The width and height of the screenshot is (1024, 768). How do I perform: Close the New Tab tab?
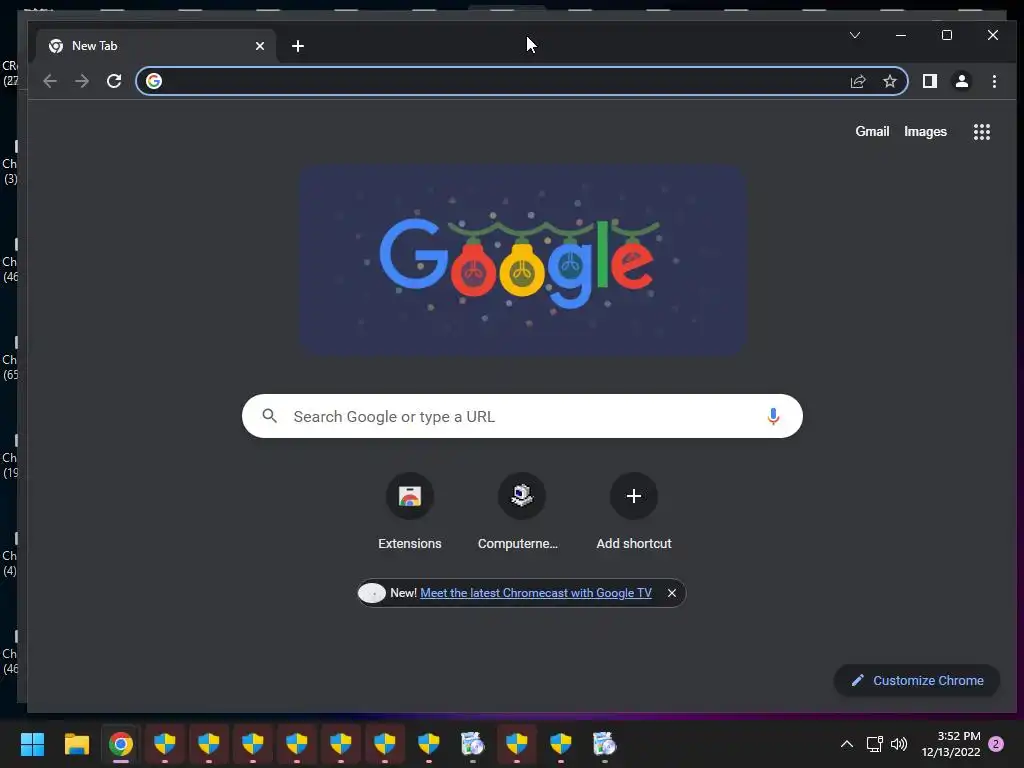(x=260, y=46)
